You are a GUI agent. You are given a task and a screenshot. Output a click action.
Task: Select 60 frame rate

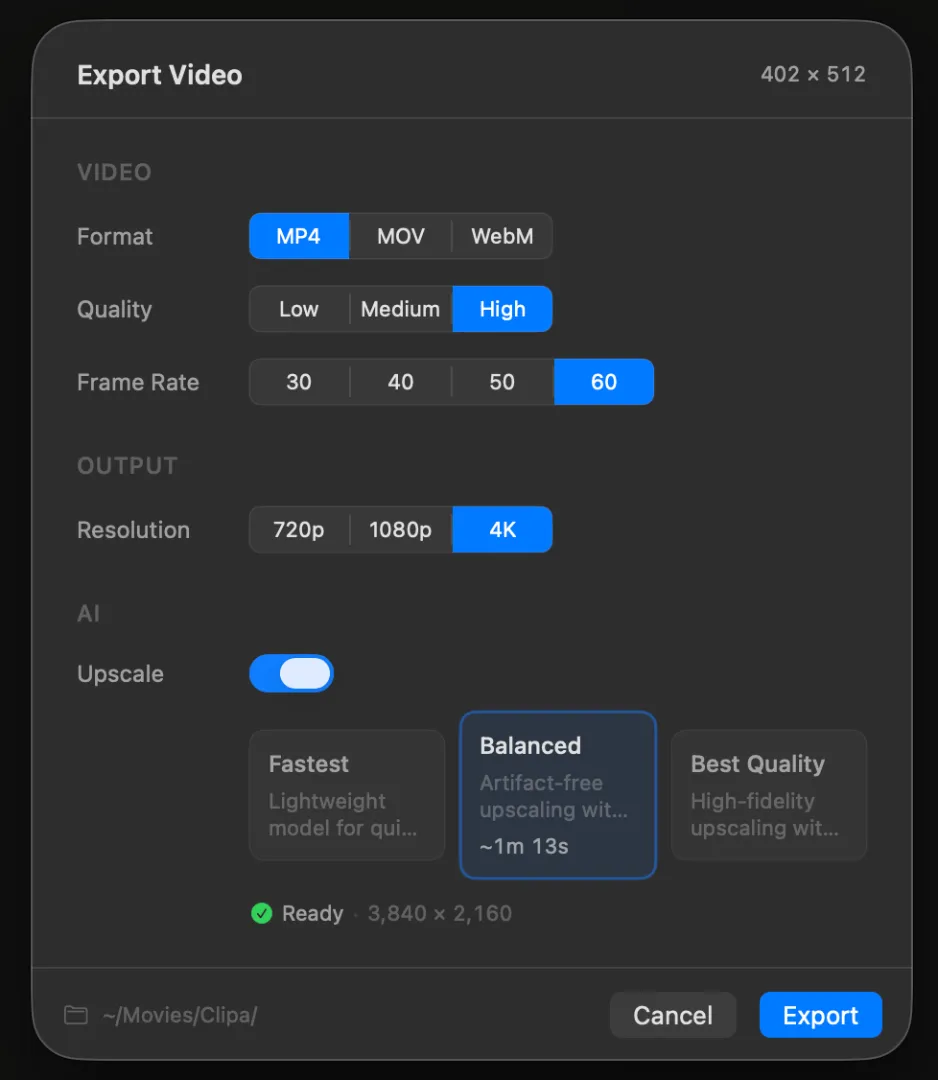pyautogui.click(x=604, y=382)
